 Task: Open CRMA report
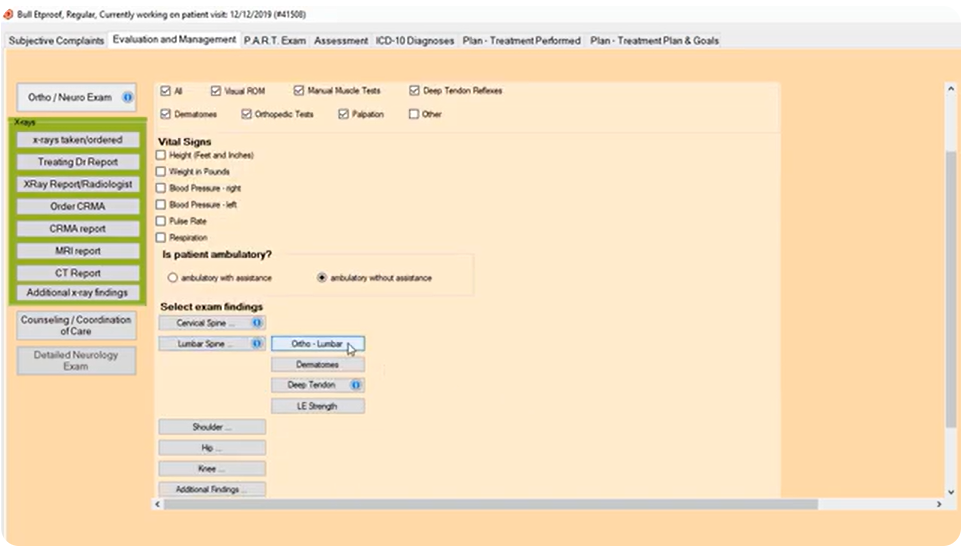pyautogui.click(x=78, y=228)
